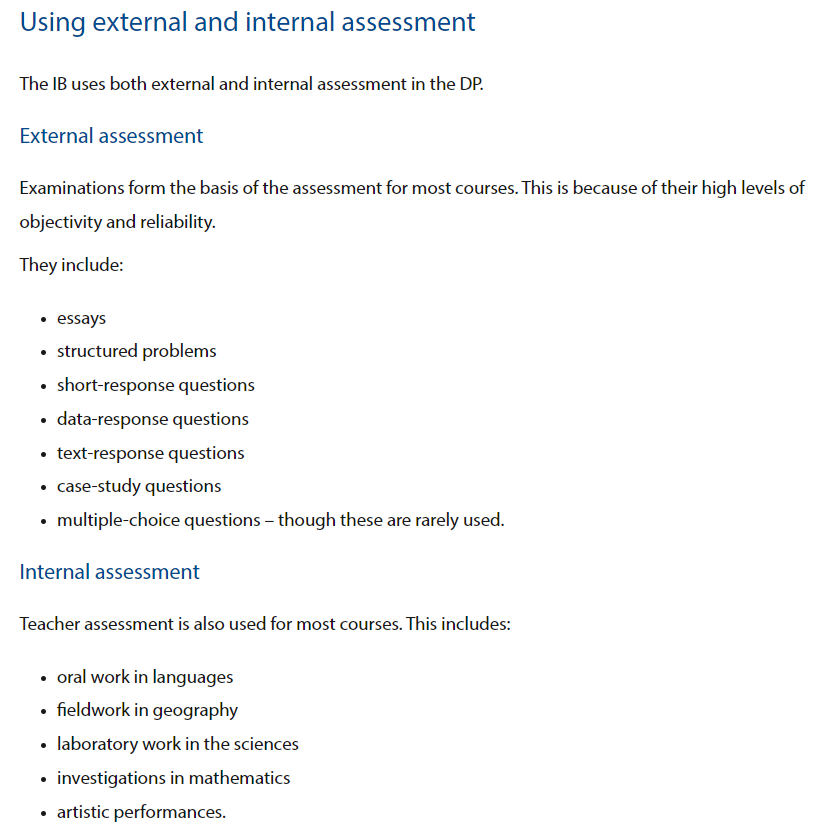The width and height of the screenshot is (826, 825).
Task: Click the 'objectivity and reliability' text line
Action: [117, 222]
